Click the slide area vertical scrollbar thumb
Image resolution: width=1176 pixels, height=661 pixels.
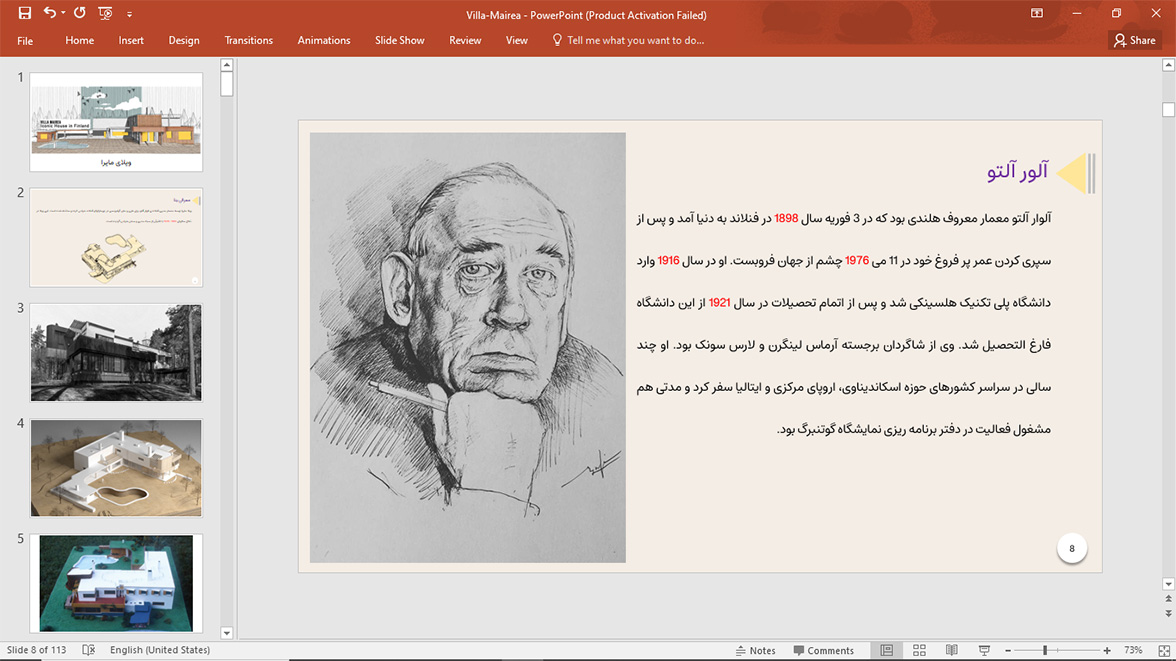(1168, 110)
